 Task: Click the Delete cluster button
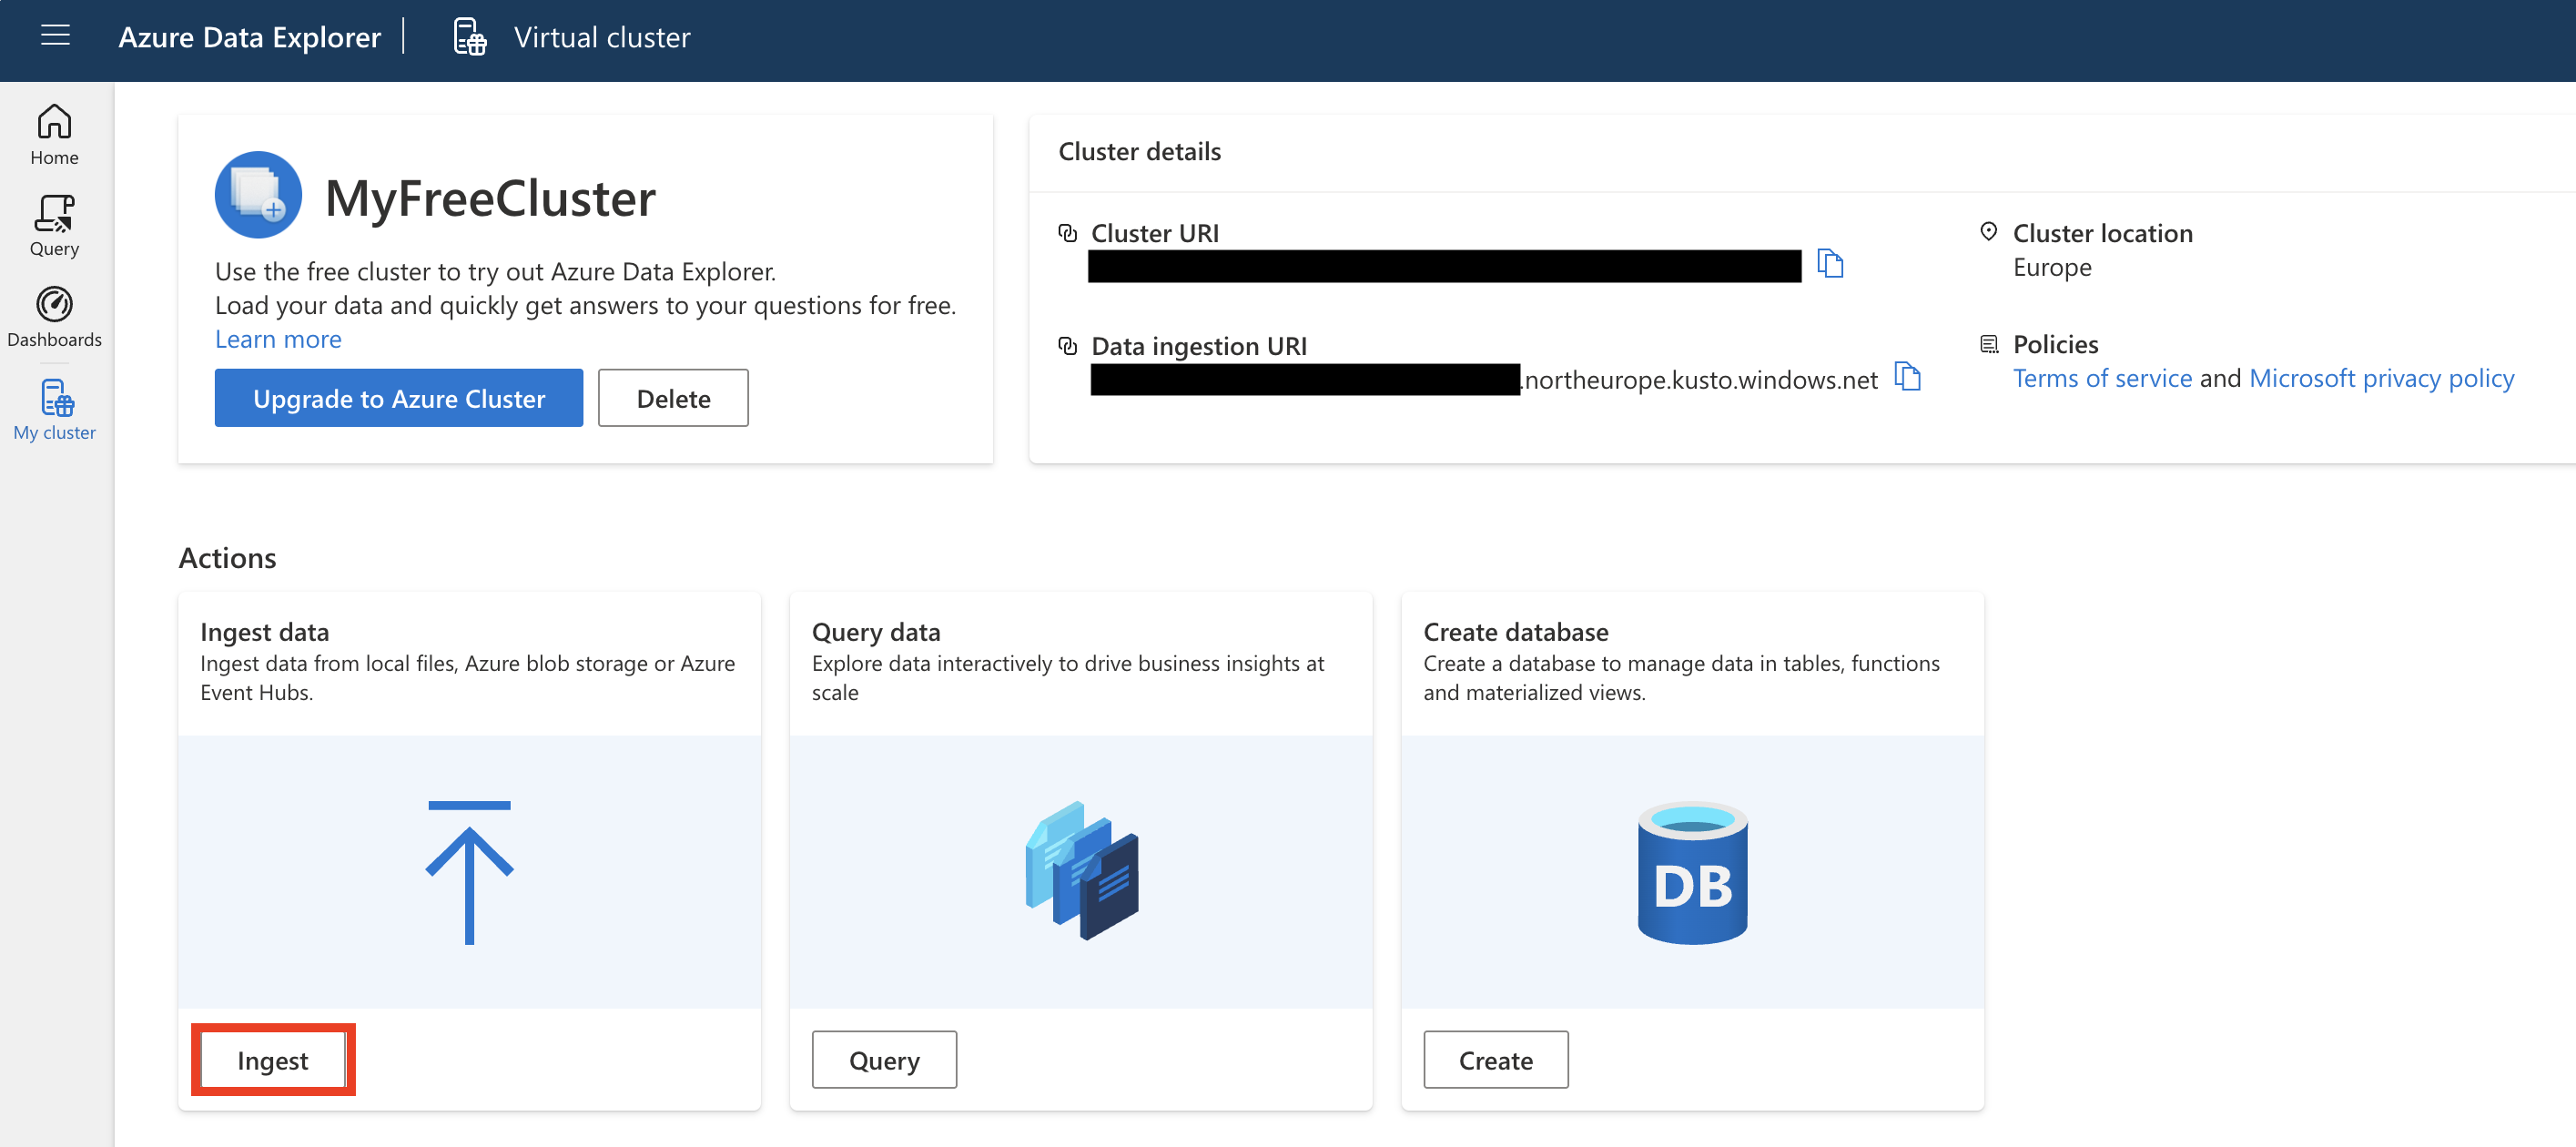673,398
